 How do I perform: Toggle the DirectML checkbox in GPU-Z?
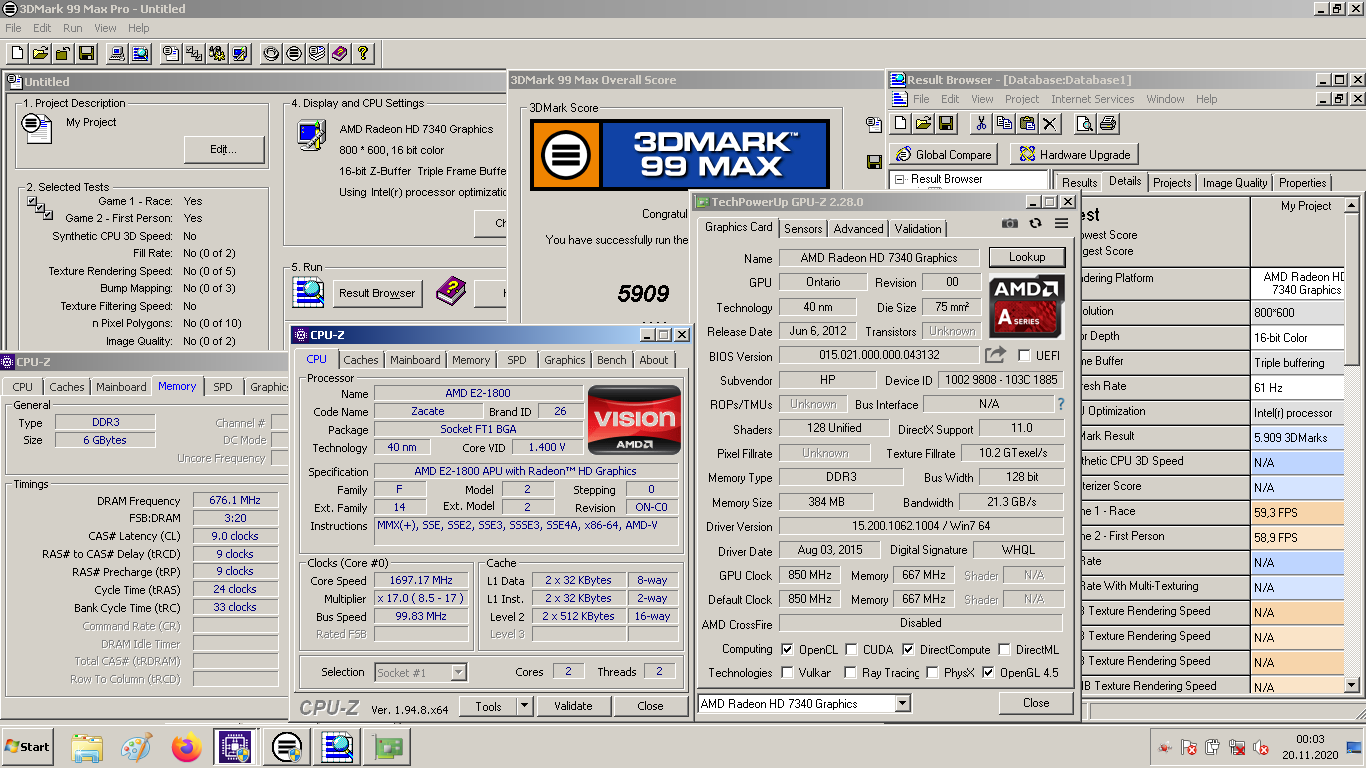click(x=1004, y=649)
